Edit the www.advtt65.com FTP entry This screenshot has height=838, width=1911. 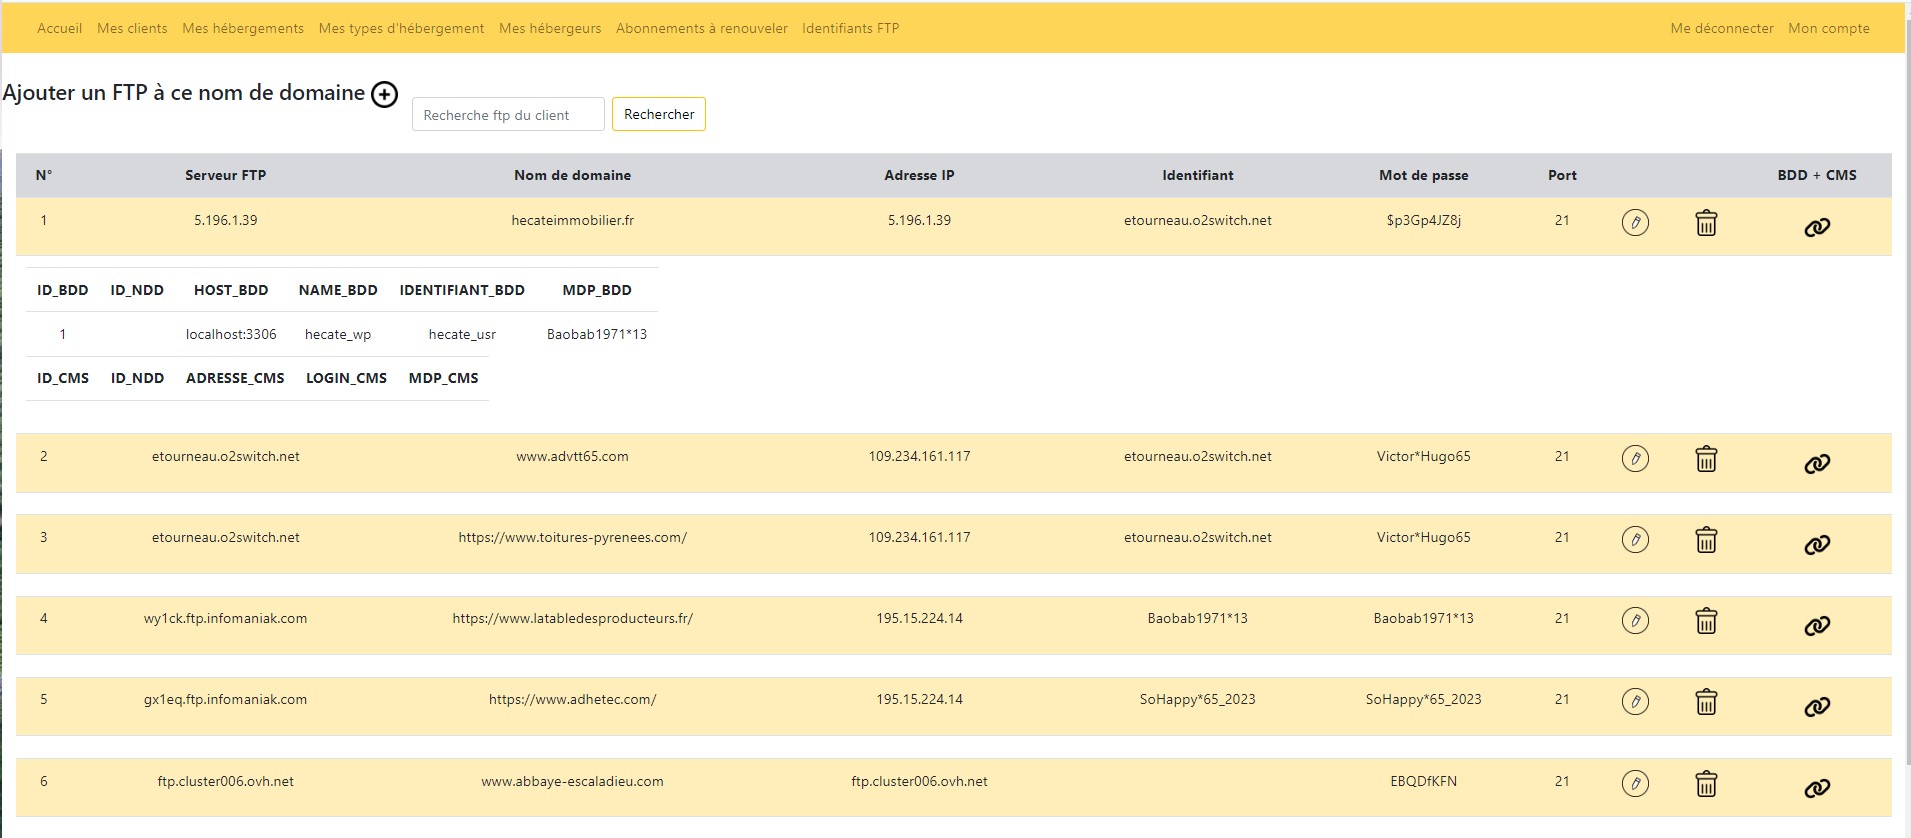click(x=1635, y=458)
